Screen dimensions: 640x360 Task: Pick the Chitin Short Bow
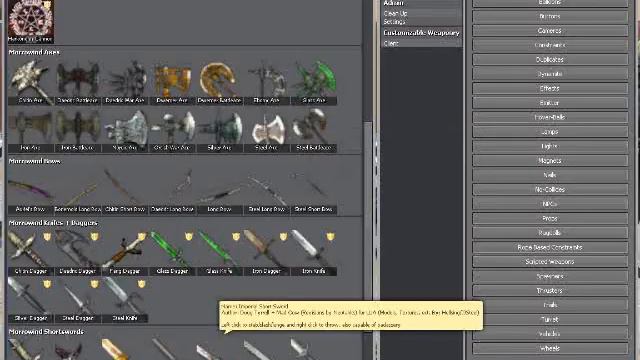pyautogui.click(x=125, y=191)
